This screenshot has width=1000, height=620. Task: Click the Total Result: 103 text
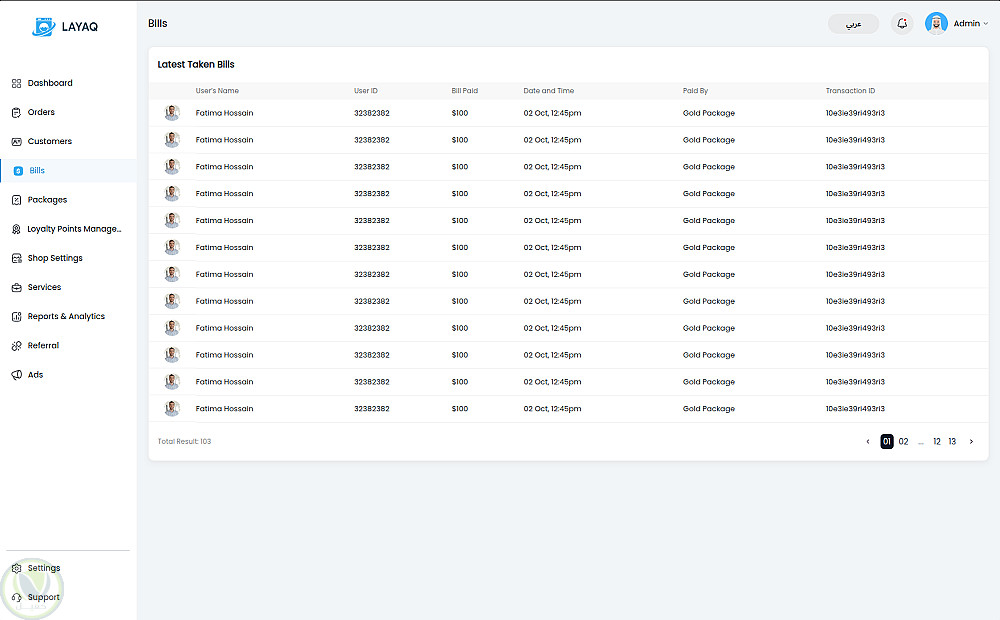click(184, 441)
